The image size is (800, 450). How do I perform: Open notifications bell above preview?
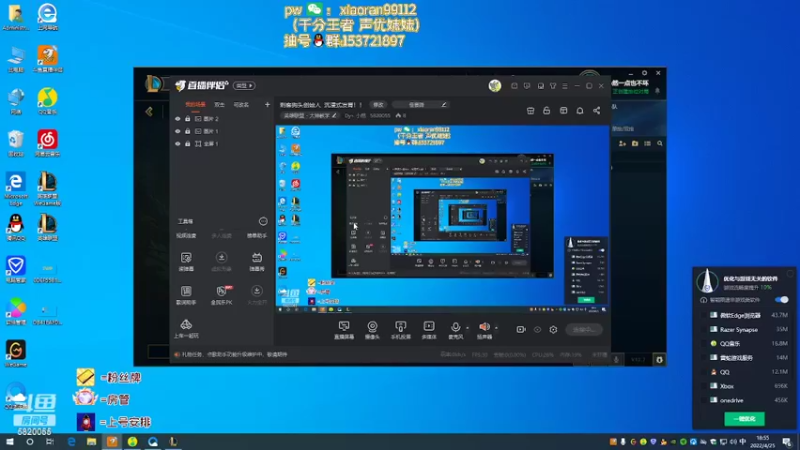click(x=580, y=111)
